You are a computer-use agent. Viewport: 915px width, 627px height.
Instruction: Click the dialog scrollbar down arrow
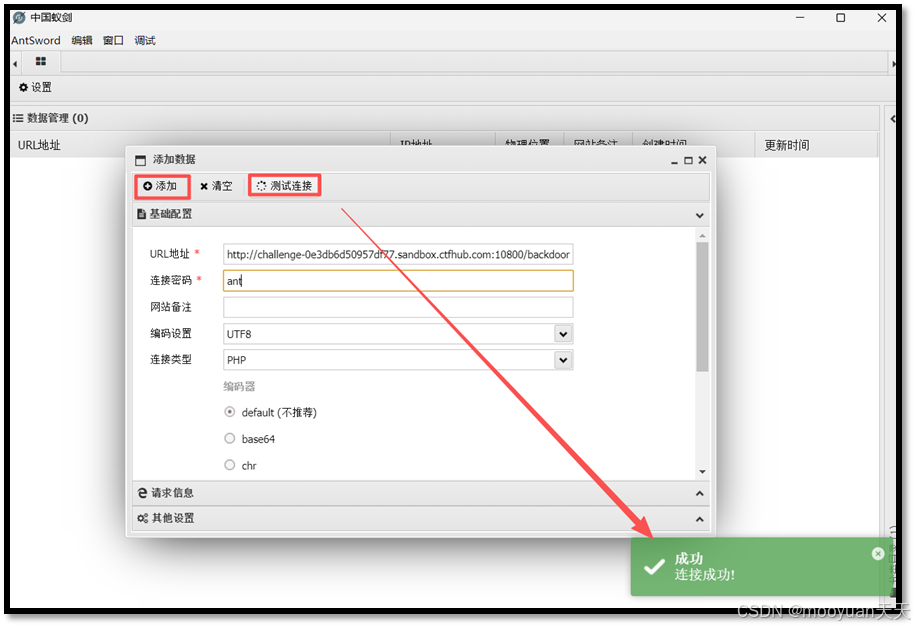pyautogui.click(x=703, y=472)
